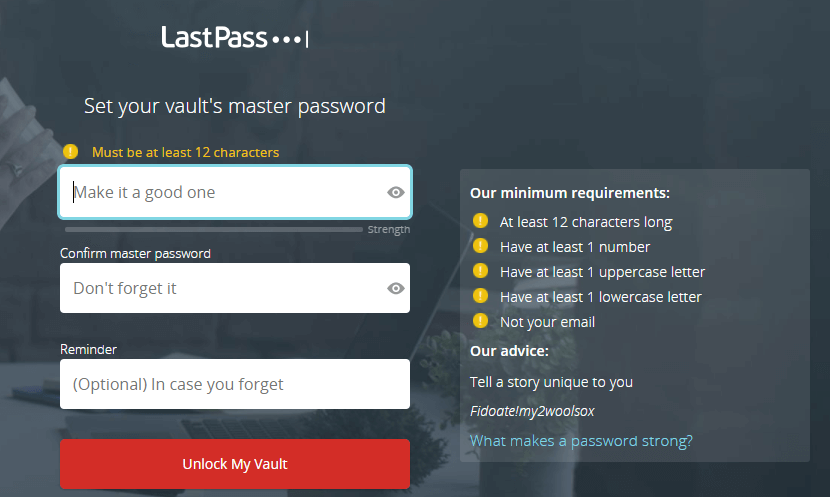Click the password Strength meter bar
The image size is (830, 497).
[x=211, y=230]
